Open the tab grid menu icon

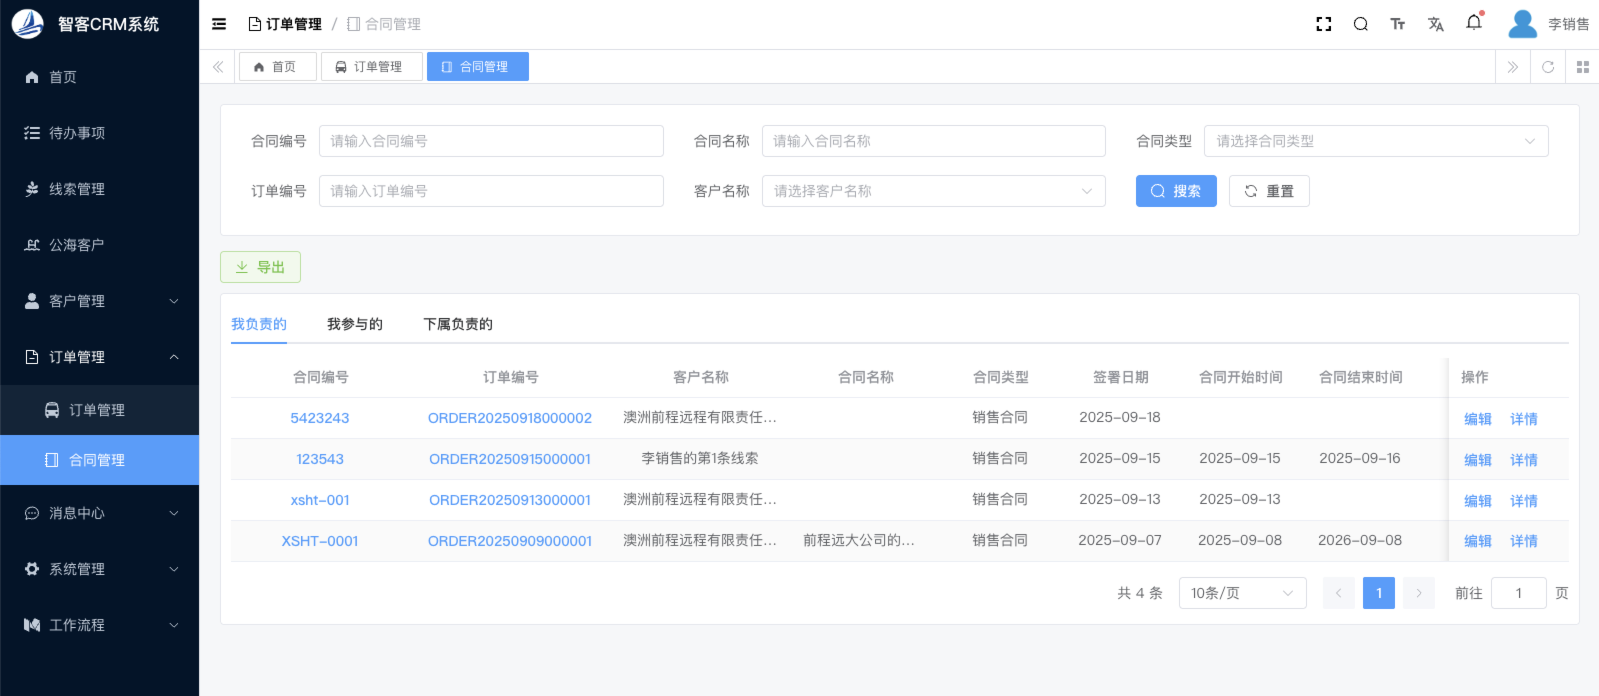click(1583, 67)
